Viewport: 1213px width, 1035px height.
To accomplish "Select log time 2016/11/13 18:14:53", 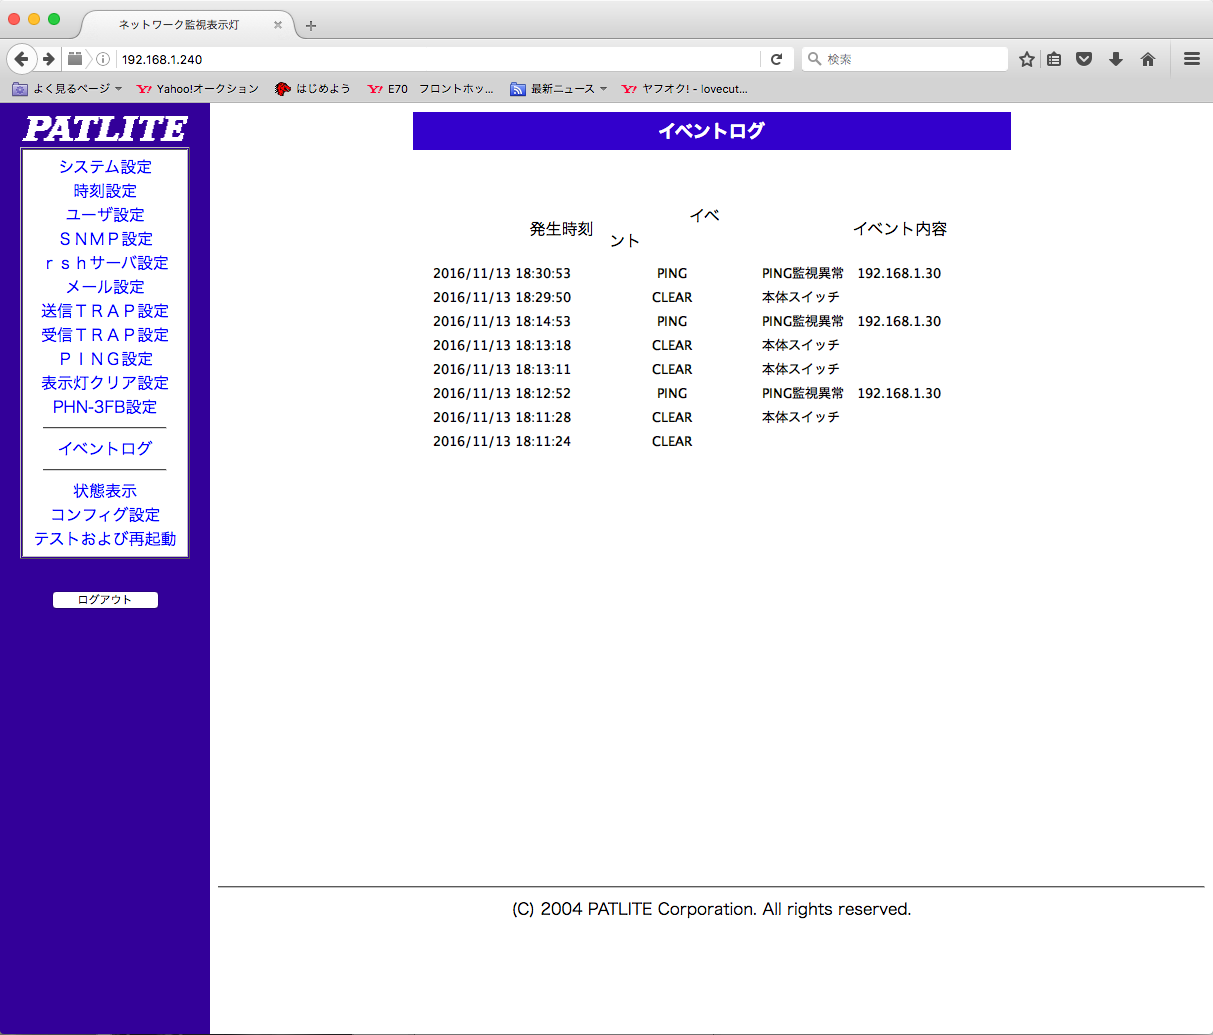I will (502, 321).
